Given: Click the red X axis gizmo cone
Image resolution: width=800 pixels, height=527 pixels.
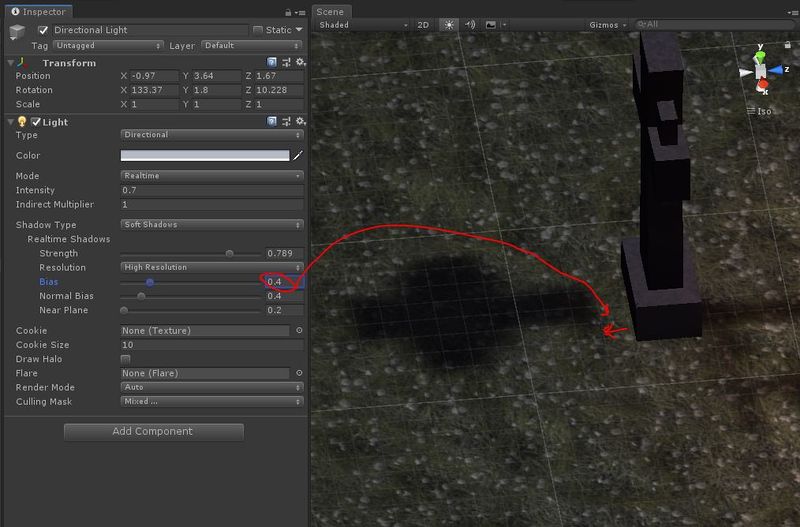Looking at the screenshot, I should tap(762, 85).
